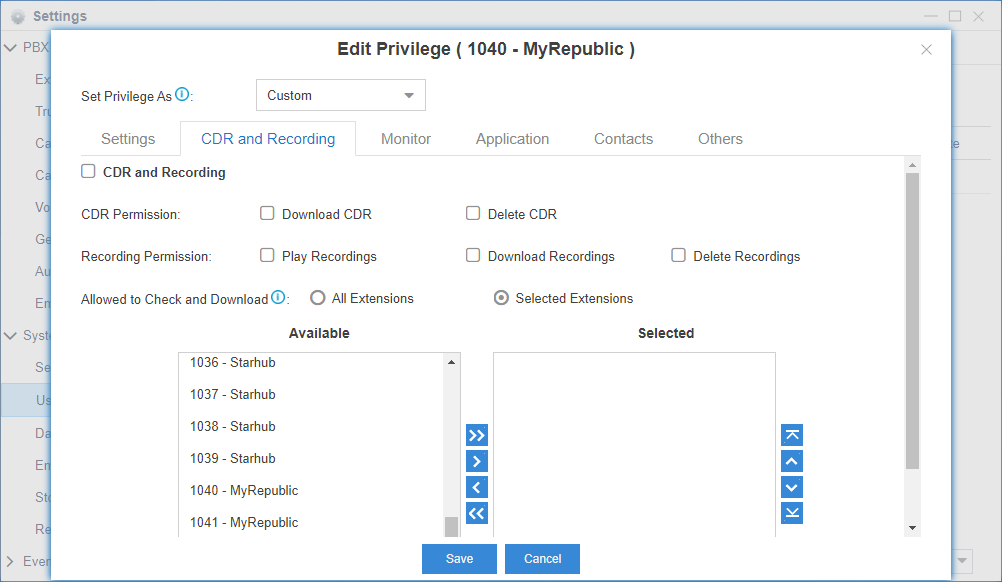This screenshot has width=1002, height=582.
Task: Select the All Extensions radio button
Action: point(318,298)
